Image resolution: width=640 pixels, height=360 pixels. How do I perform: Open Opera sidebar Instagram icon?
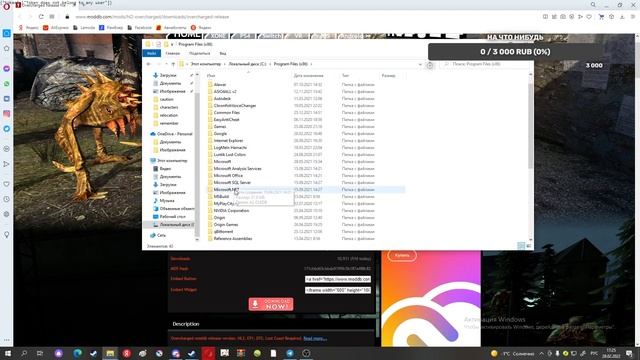pyautogui.click(x=7, y=114)
